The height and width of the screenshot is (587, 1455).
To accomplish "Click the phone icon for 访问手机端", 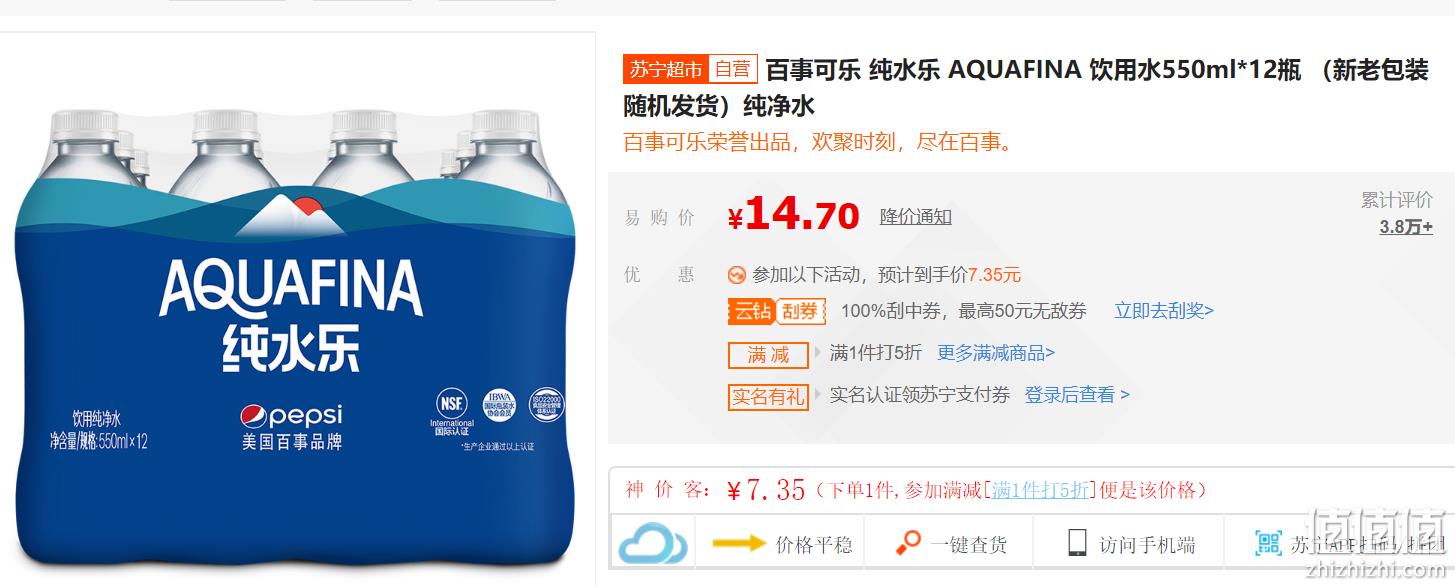I will pyautogui.click(x=1077, y=543).
